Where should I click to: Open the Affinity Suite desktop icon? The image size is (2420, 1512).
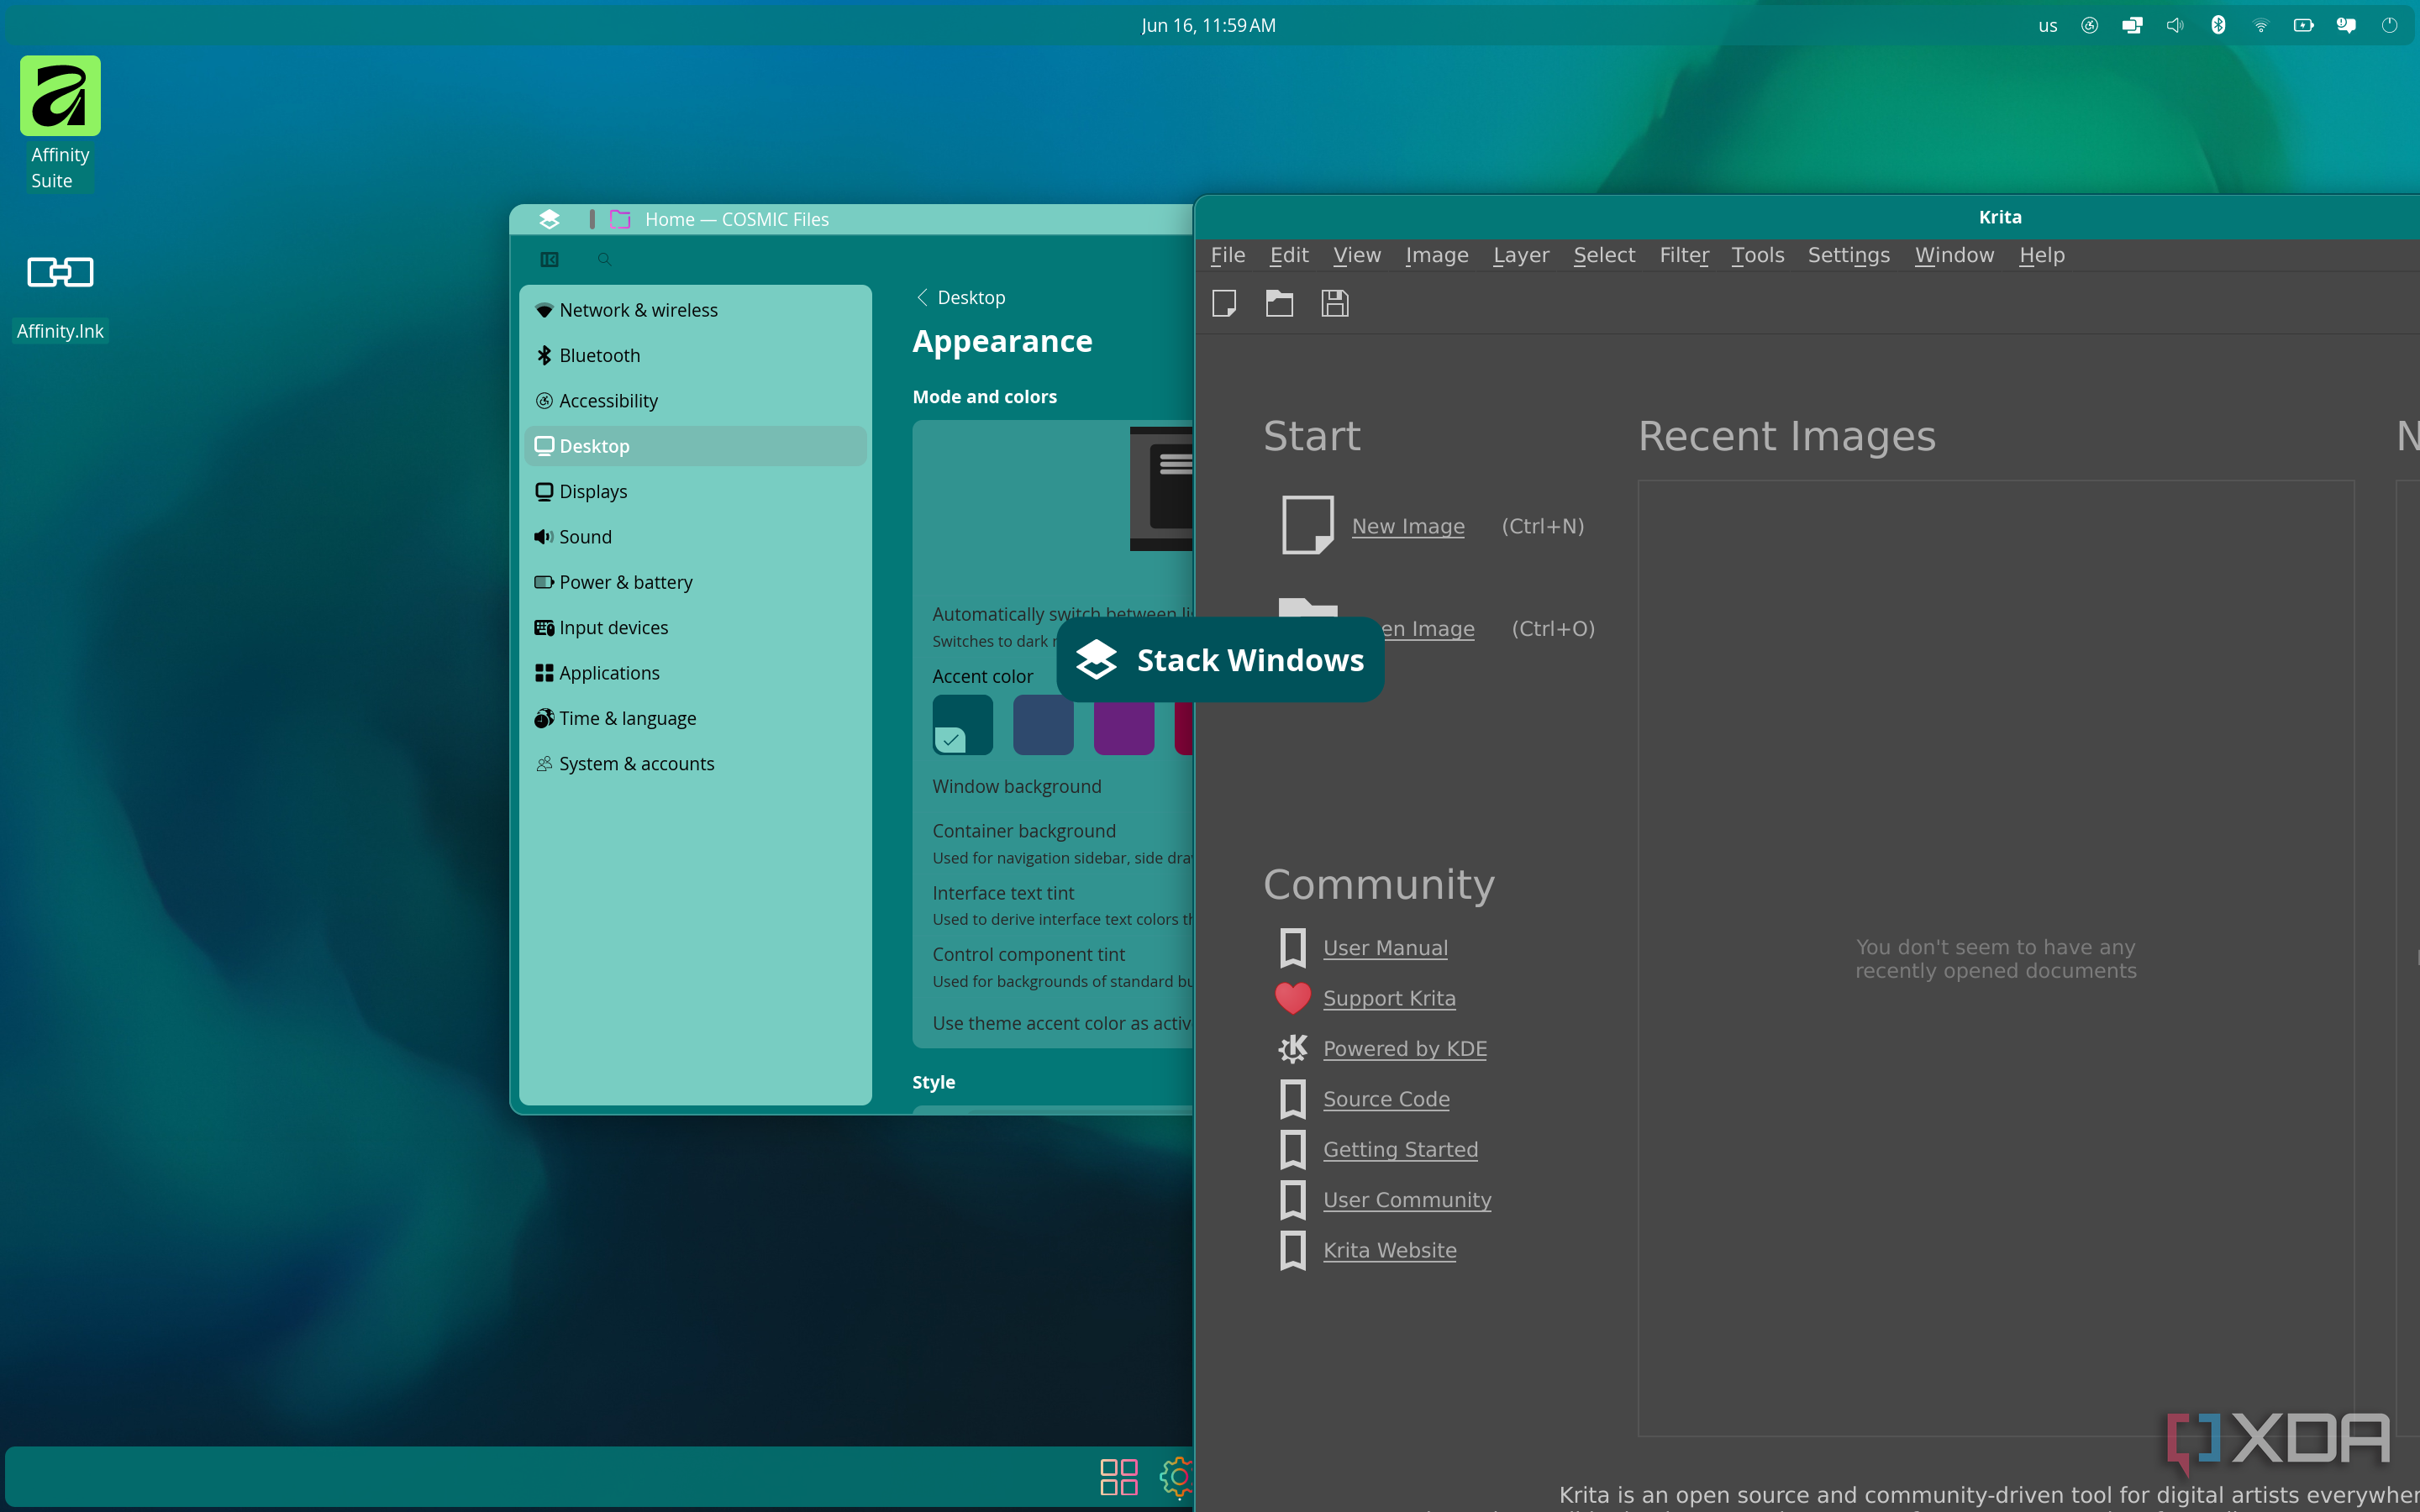(60, 123)
